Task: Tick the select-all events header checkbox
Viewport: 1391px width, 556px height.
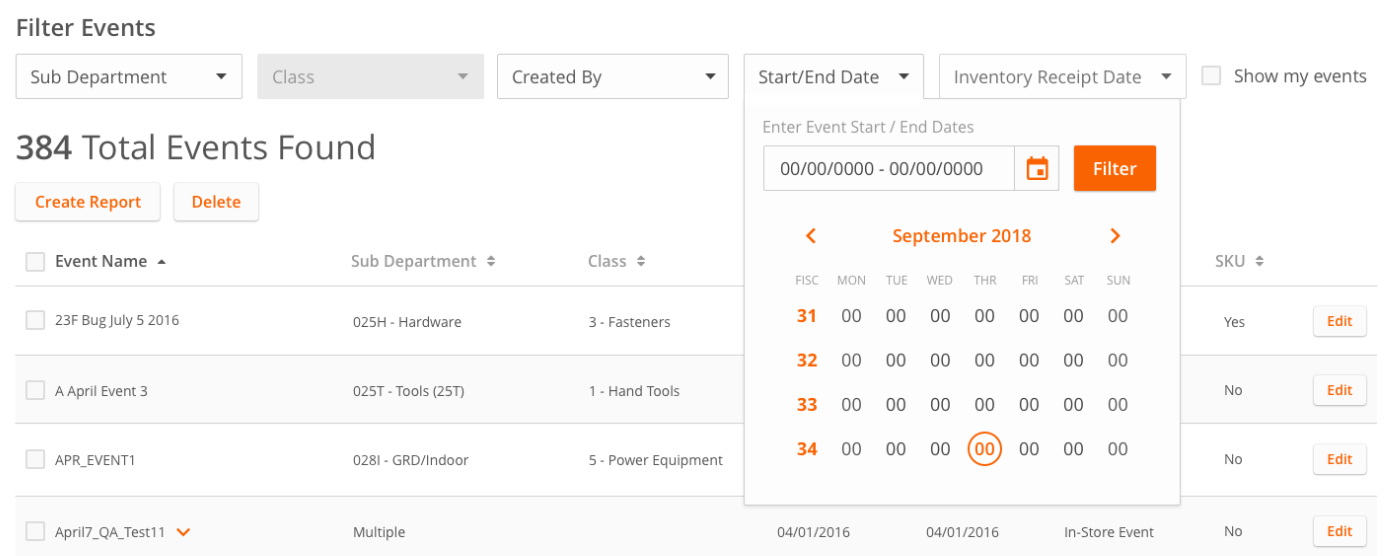Action: coord(35,262)
